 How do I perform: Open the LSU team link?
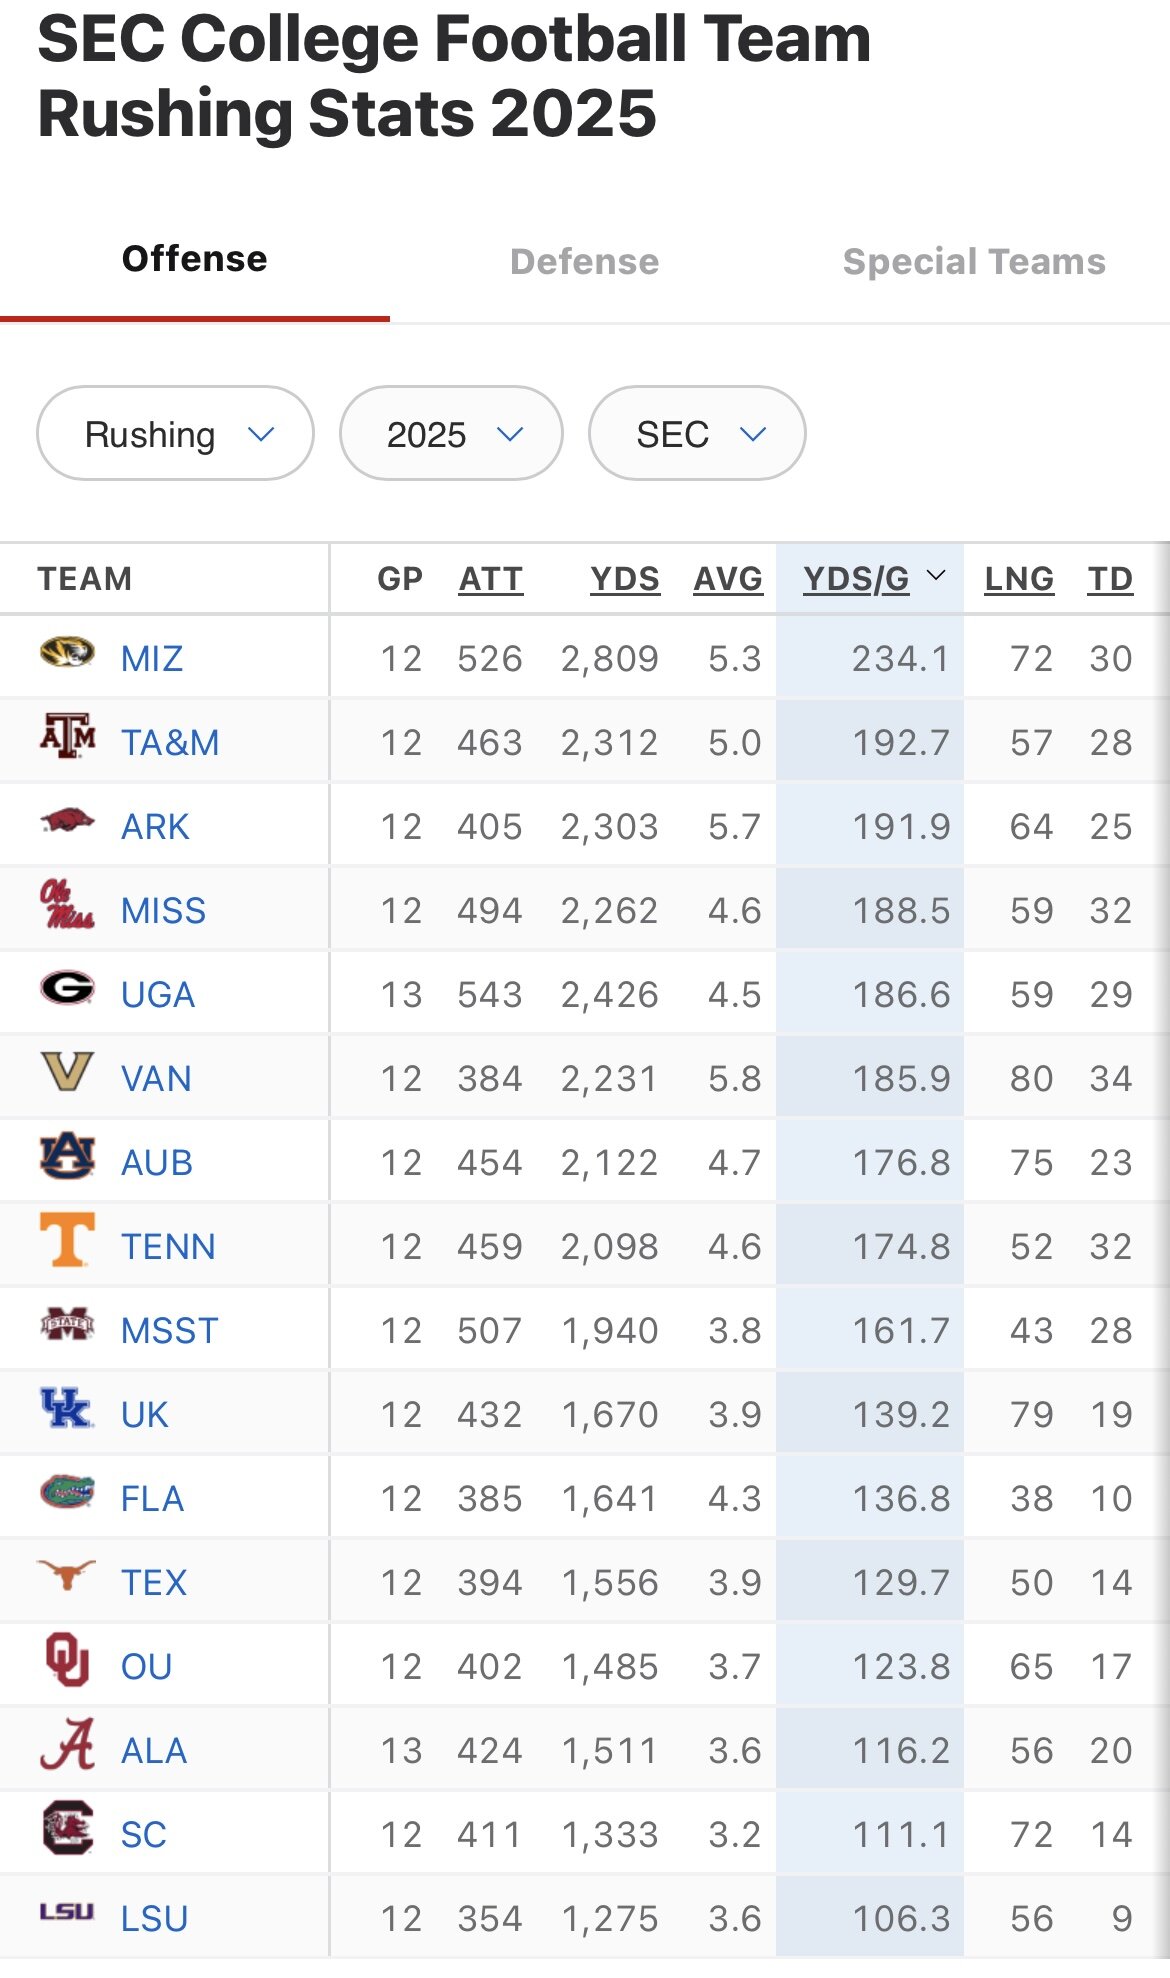coord(154,1919)
